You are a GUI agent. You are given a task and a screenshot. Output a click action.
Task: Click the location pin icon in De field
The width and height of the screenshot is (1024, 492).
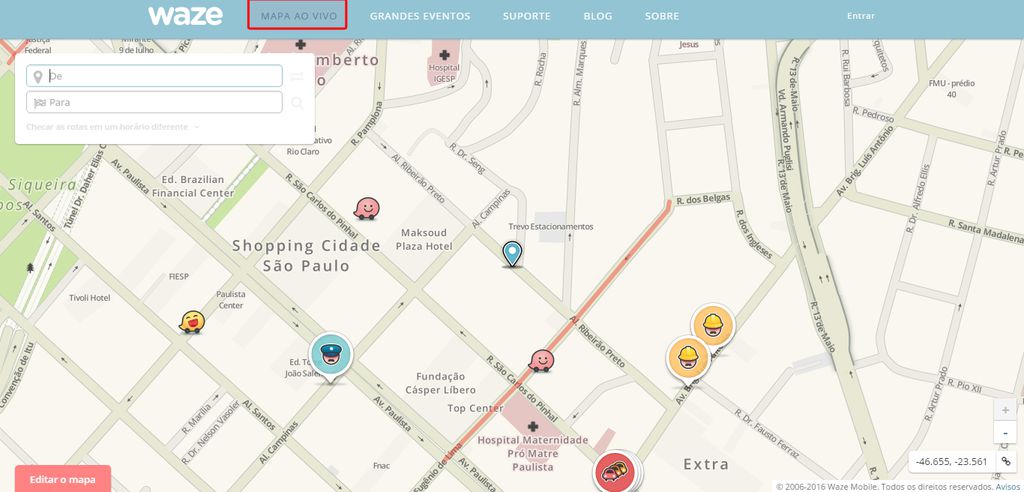click(38, 76)
